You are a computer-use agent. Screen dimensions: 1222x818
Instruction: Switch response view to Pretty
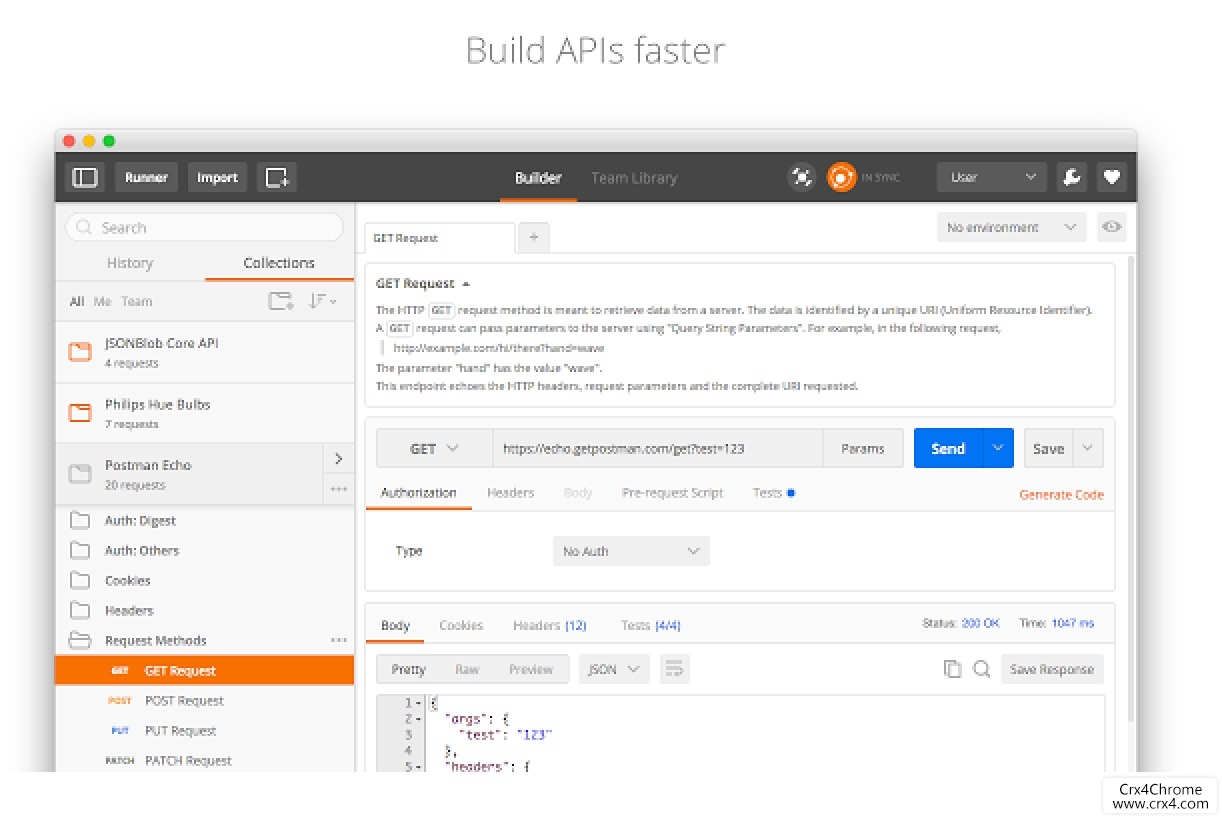coord(409,669)
